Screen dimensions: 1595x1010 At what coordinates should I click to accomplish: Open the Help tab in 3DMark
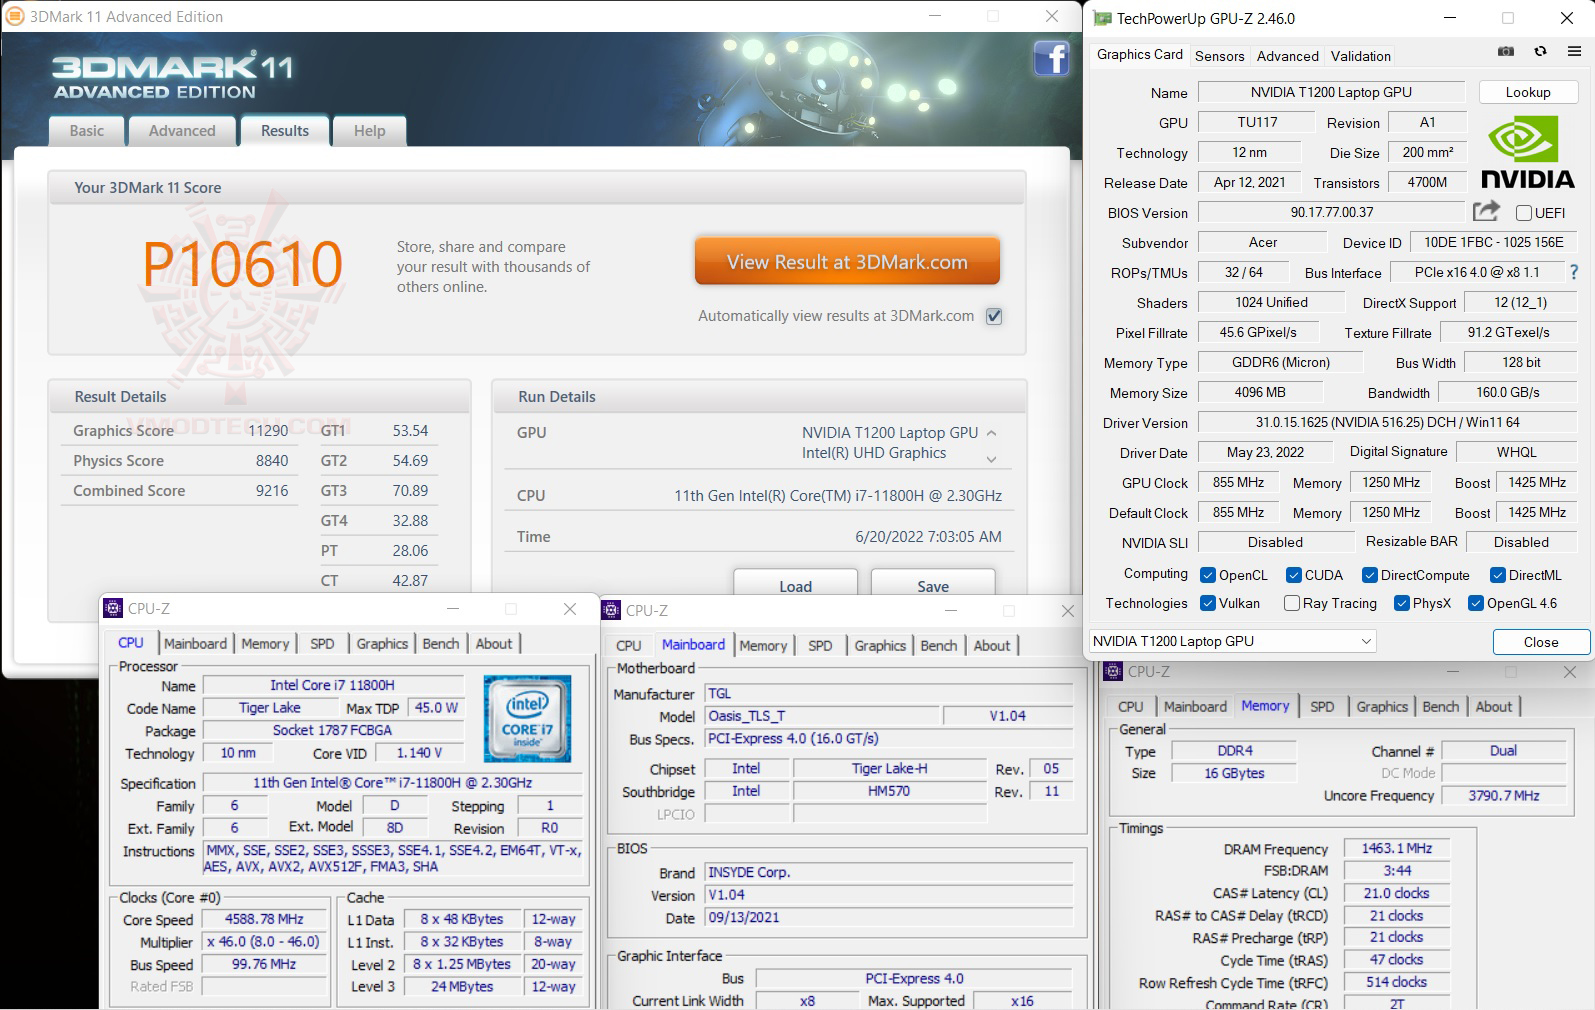(x=369, y=131)
